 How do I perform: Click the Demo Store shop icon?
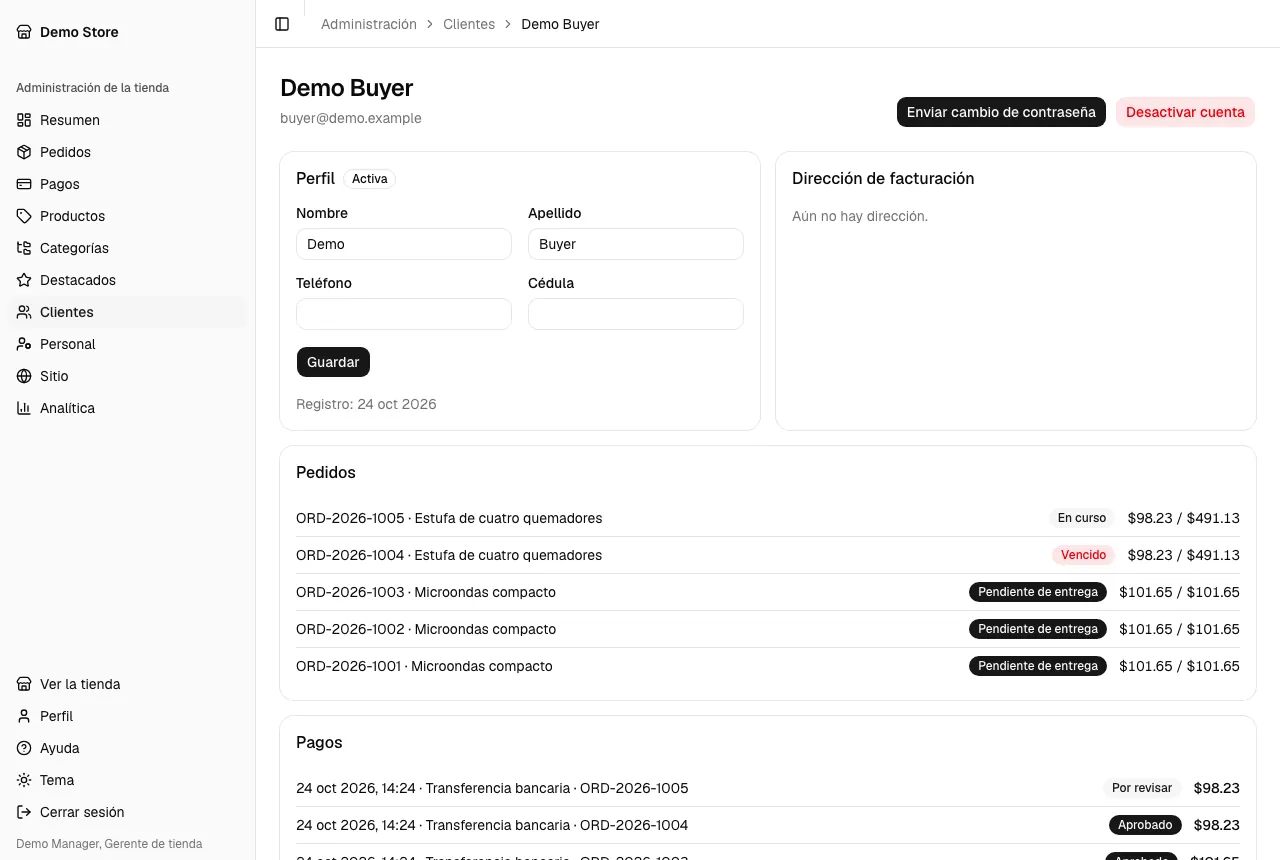point(24,32)
